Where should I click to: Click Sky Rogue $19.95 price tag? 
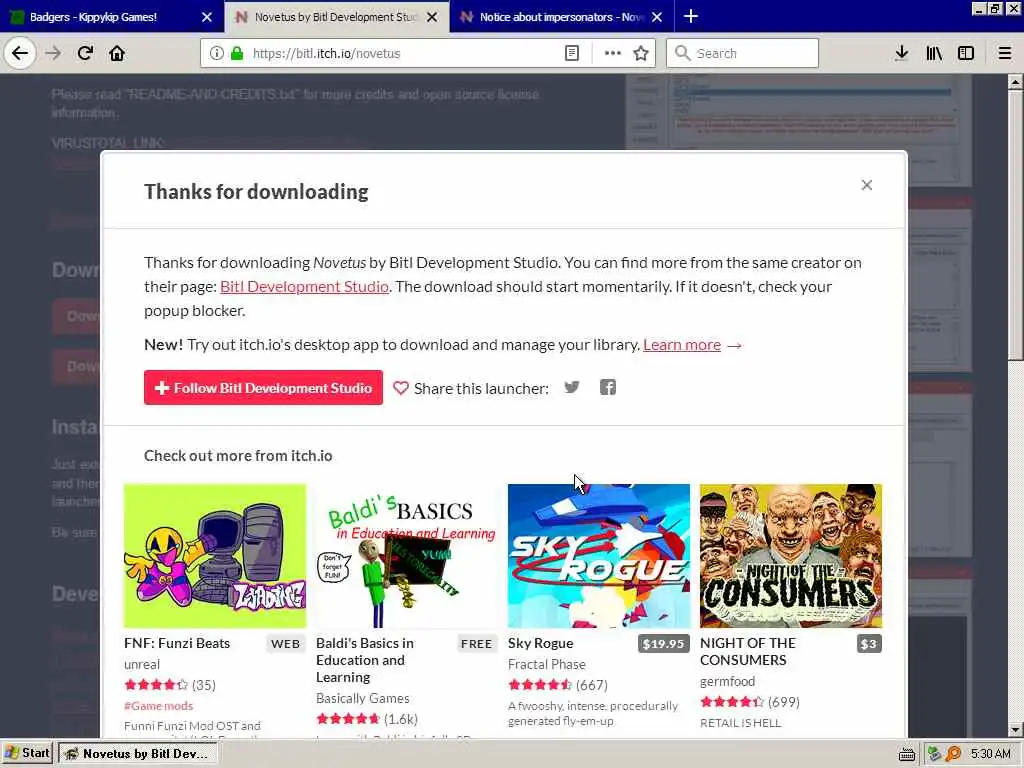pyautogui.click(x=664, y=644)
